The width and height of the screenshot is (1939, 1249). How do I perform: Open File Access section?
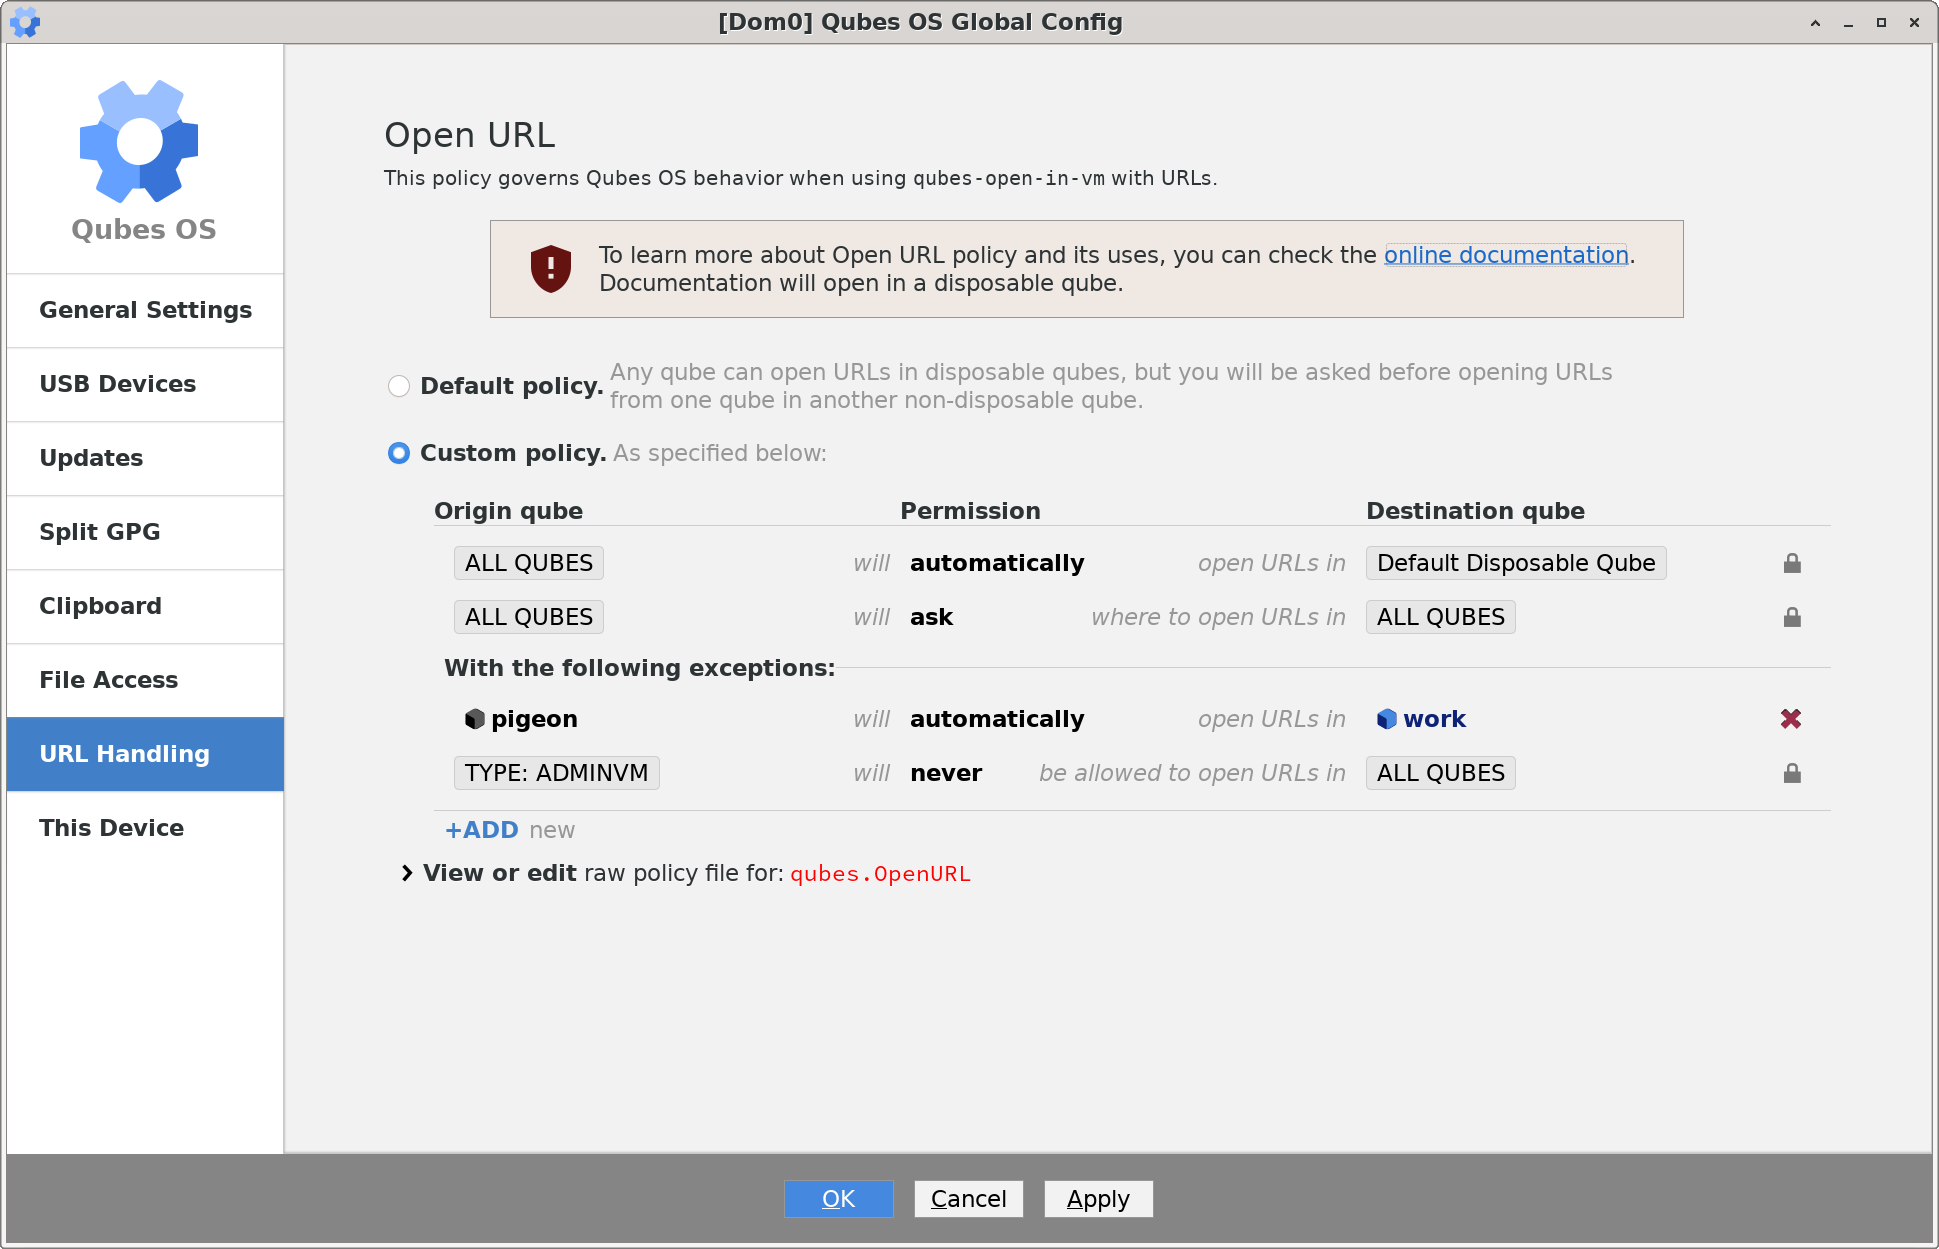tap(145, 680)
